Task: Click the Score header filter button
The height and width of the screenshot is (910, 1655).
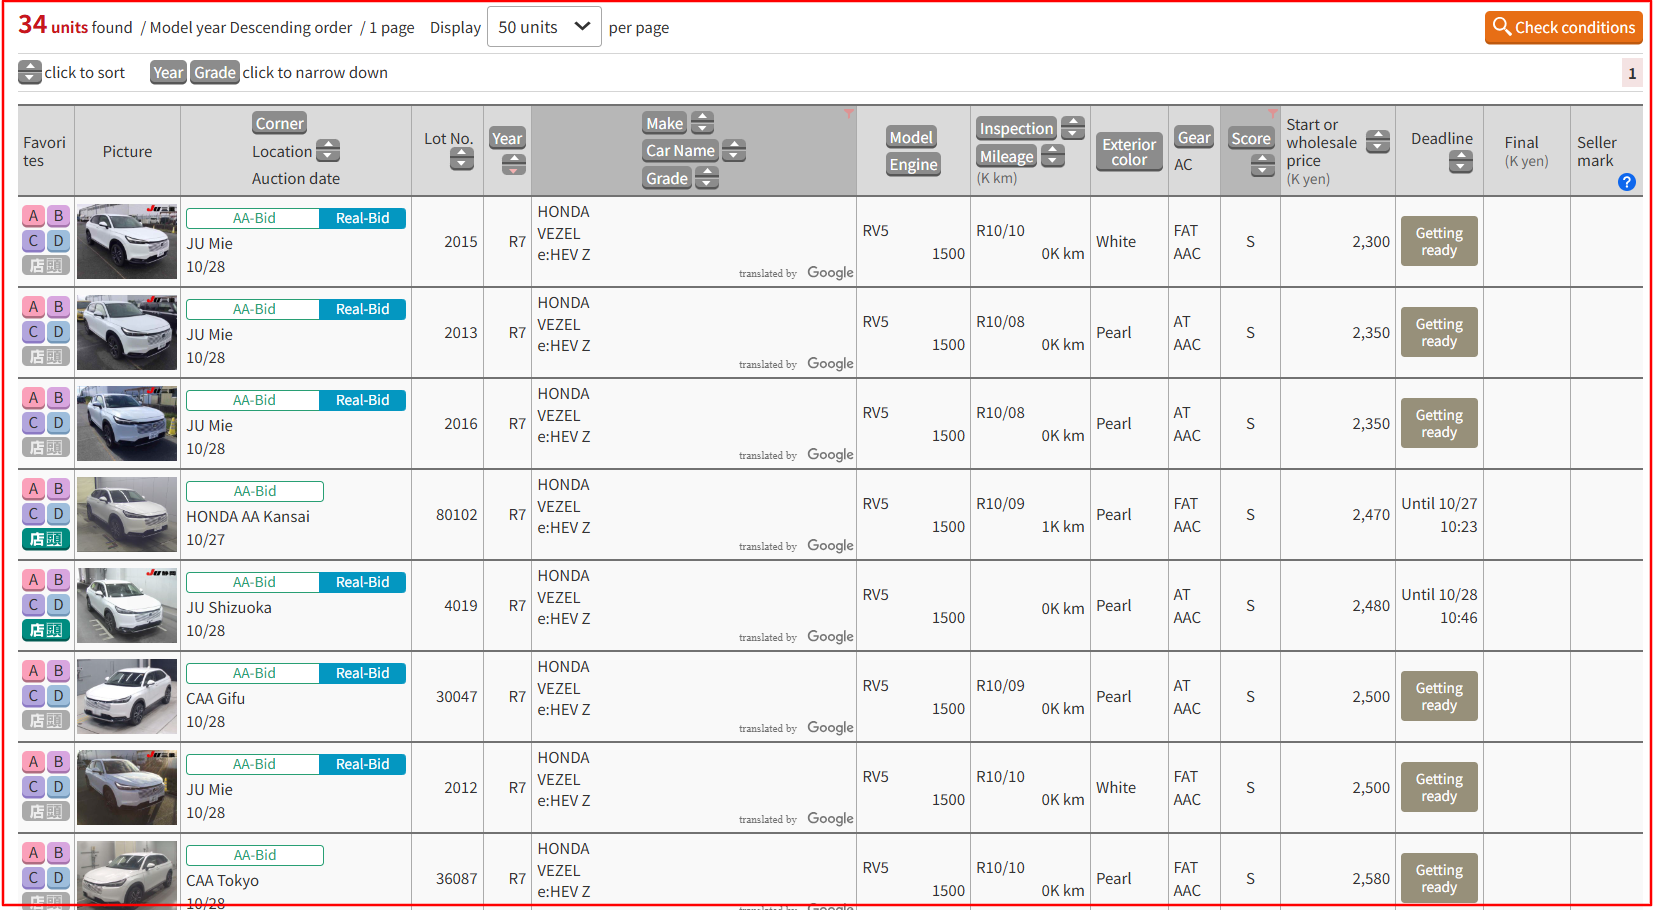Action: tap(1251, 138)
